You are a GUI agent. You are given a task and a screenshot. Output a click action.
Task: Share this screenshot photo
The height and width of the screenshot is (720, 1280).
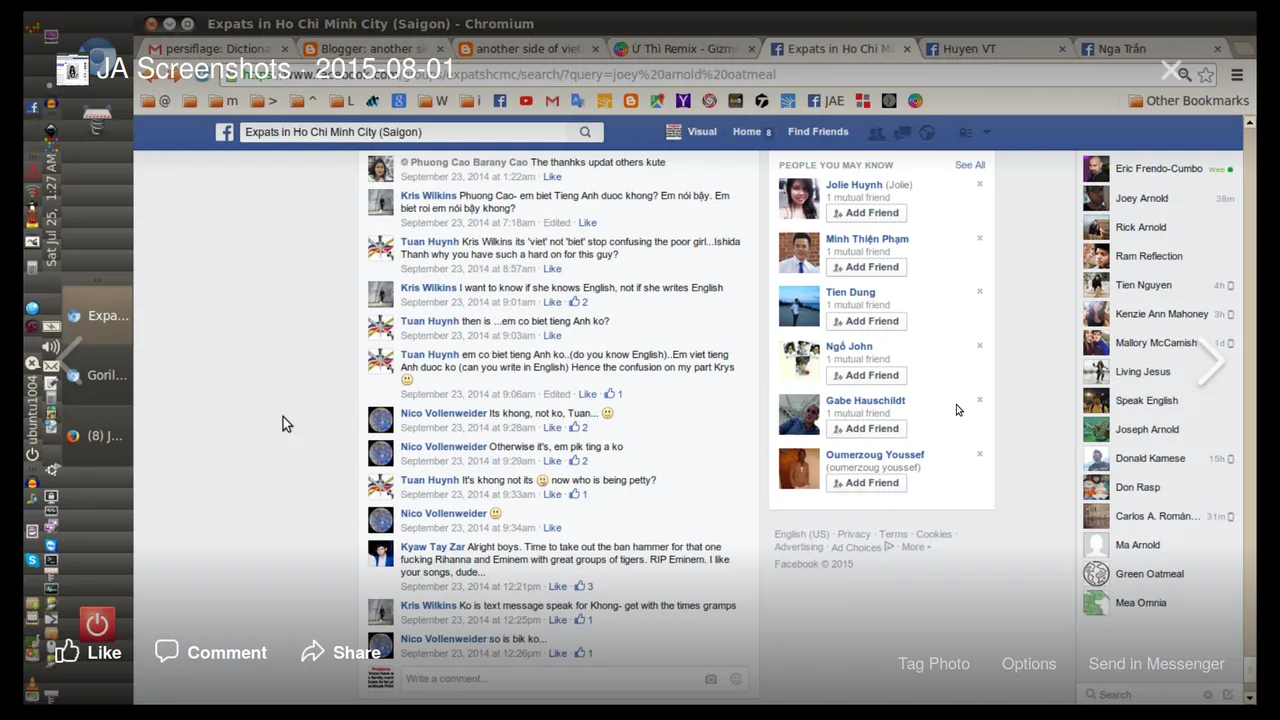341,652
